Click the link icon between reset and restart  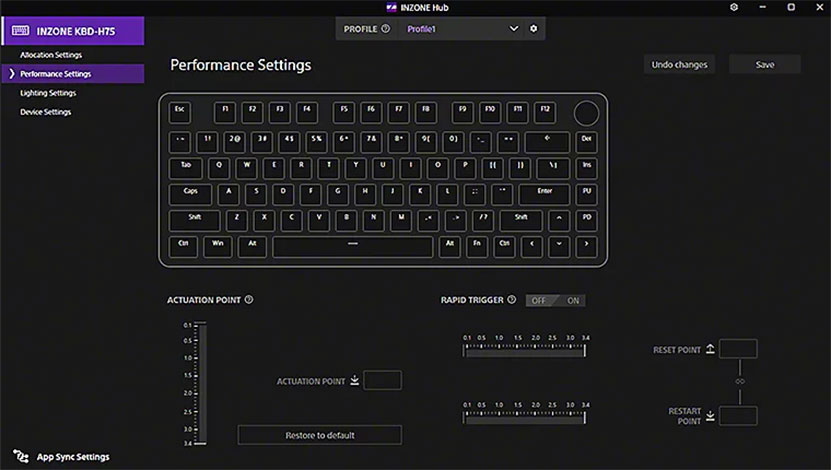pos(740,382)
